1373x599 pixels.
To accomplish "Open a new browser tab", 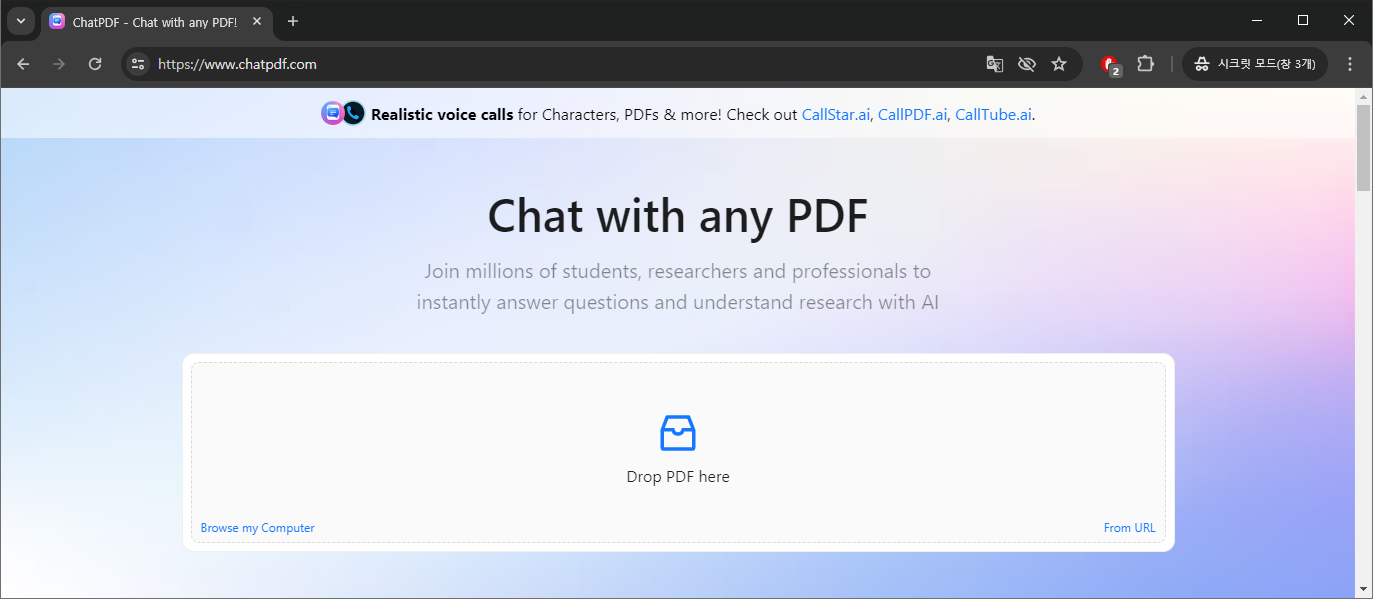I will pyautogui.click(x=293, y=21).
